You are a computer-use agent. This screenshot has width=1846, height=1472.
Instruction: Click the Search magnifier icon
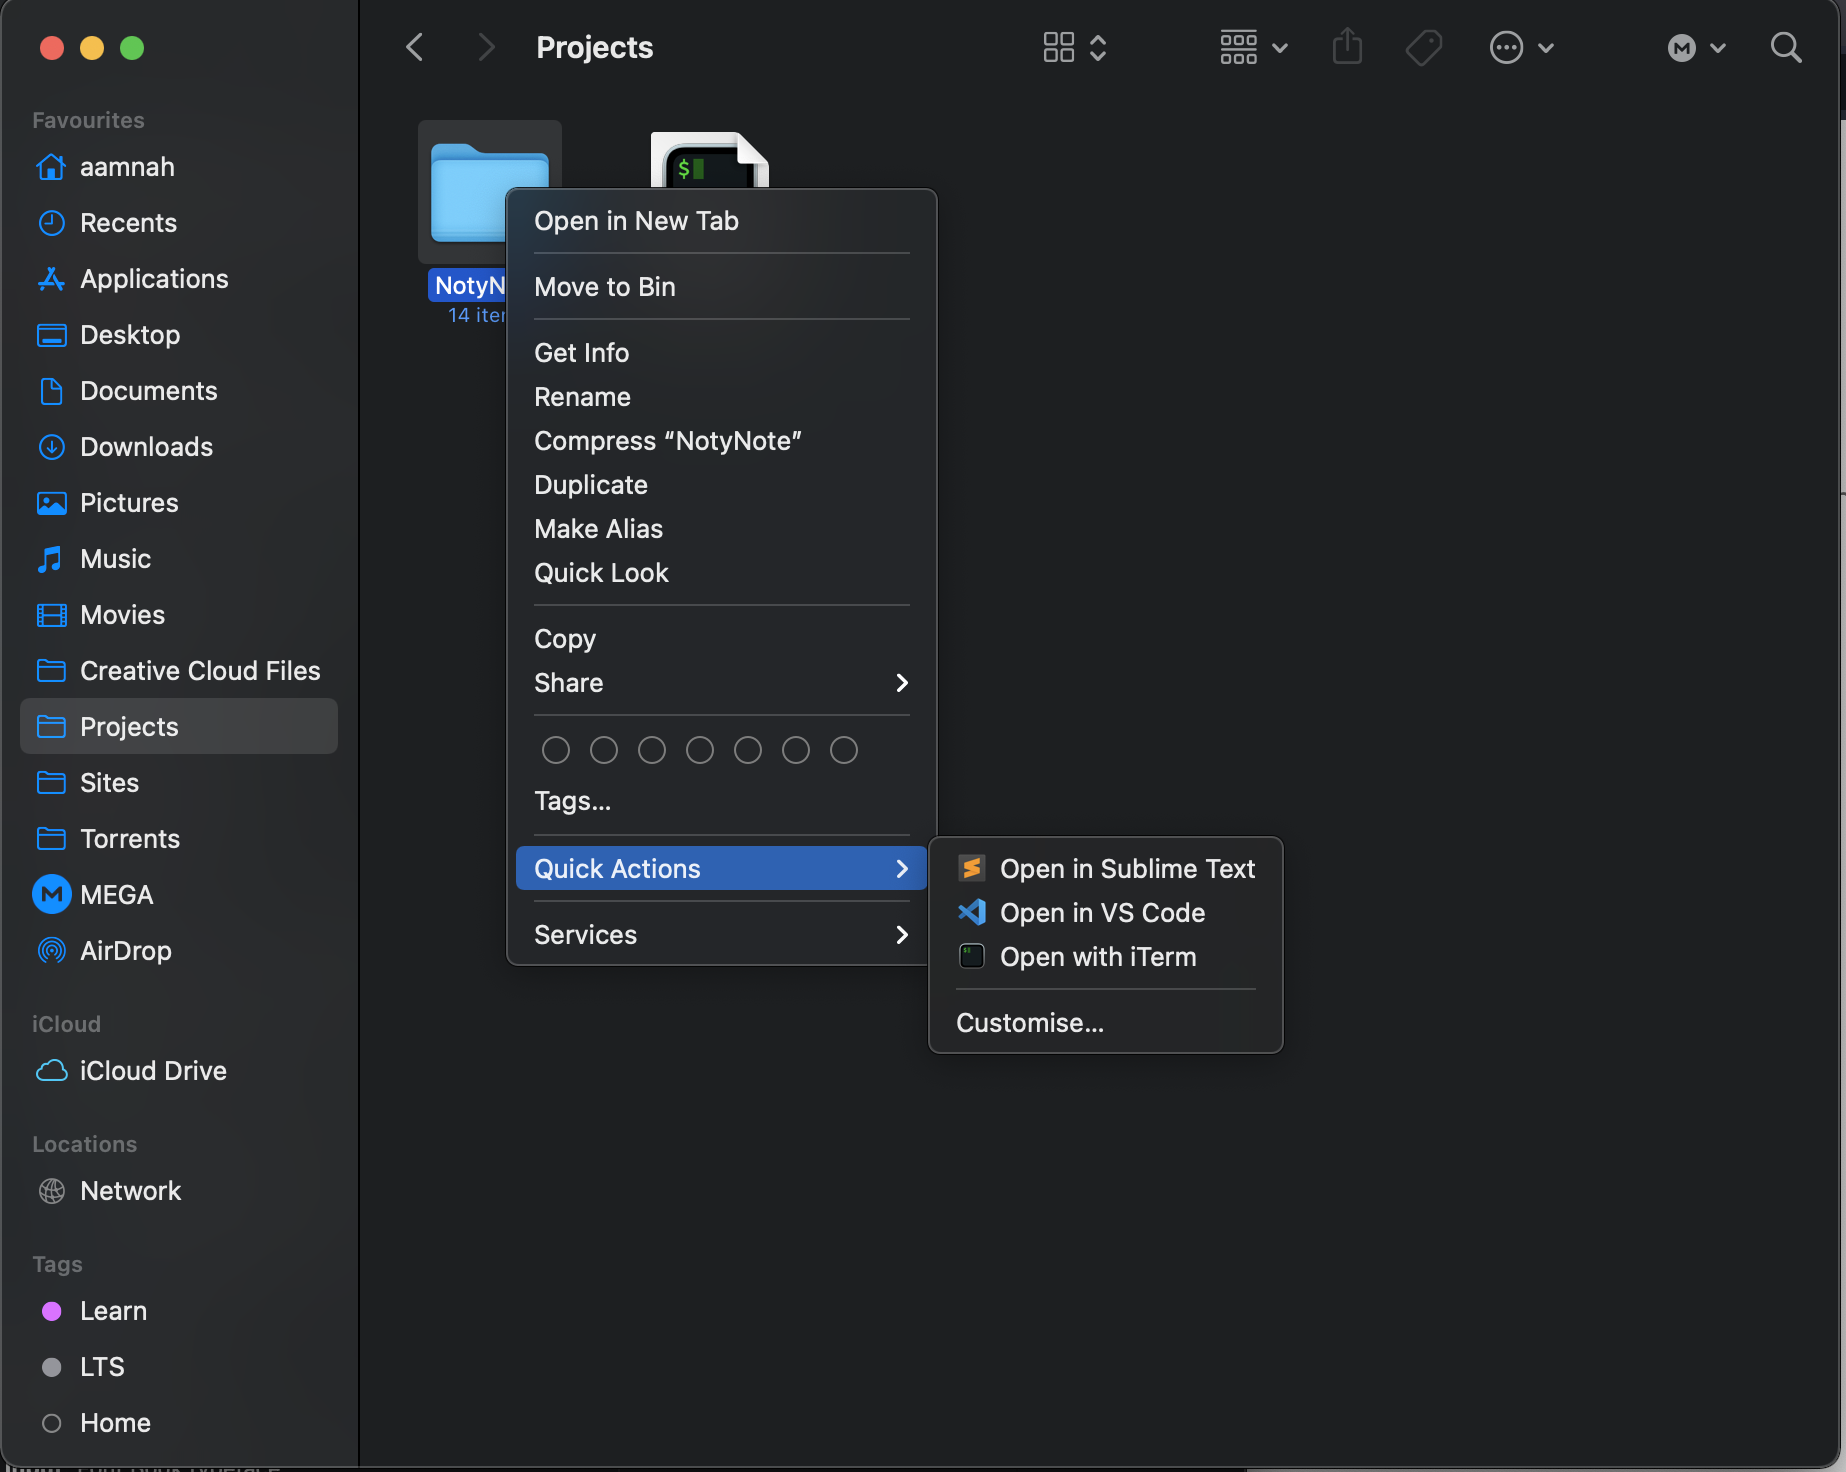[1786, 47]
